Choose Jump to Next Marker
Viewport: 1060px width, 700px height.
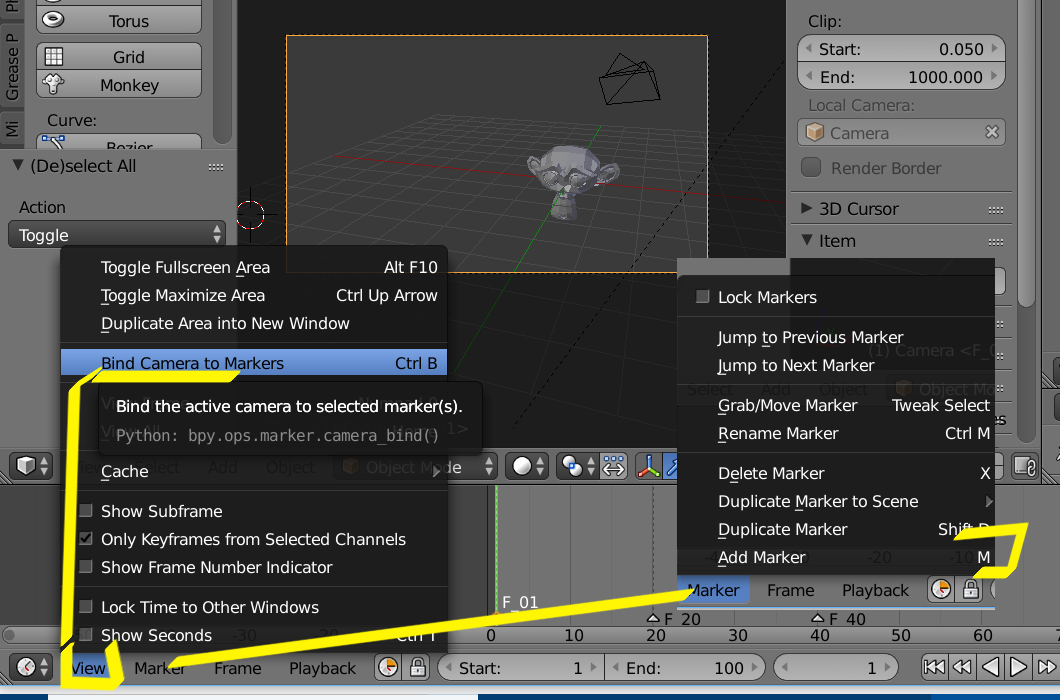(836, 365)
